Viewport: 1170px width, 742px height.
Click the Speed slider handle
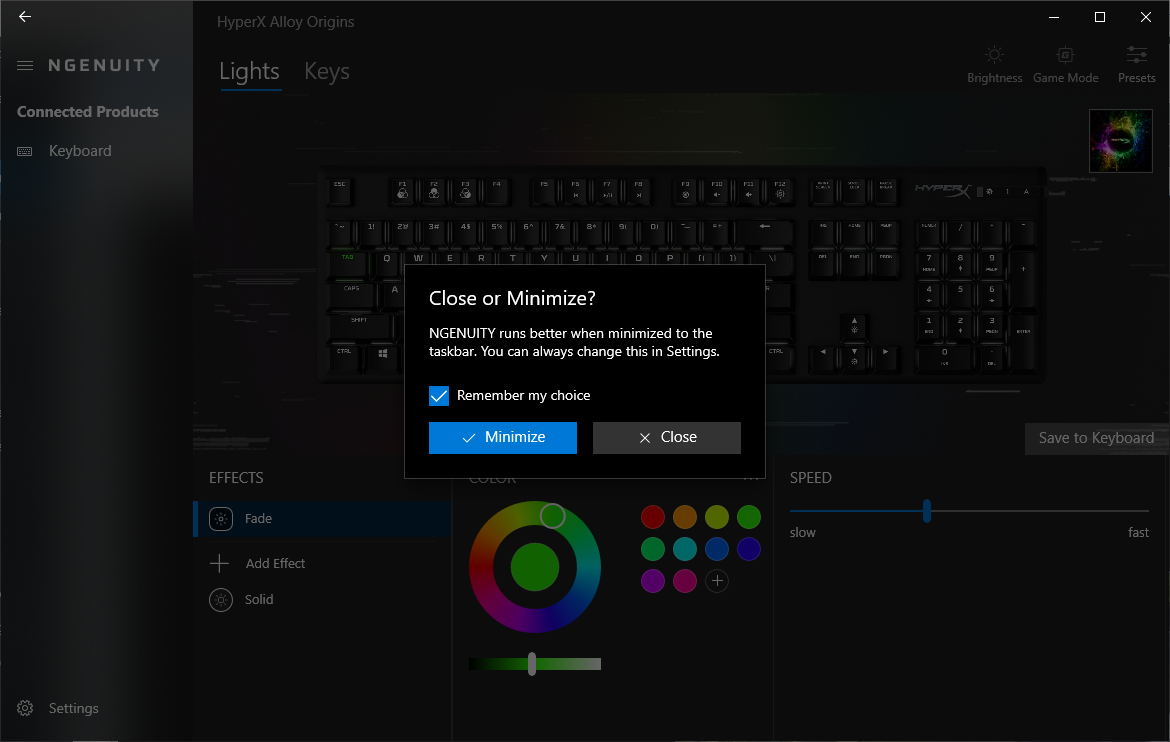pyautogui.click(x=927, y=511)
